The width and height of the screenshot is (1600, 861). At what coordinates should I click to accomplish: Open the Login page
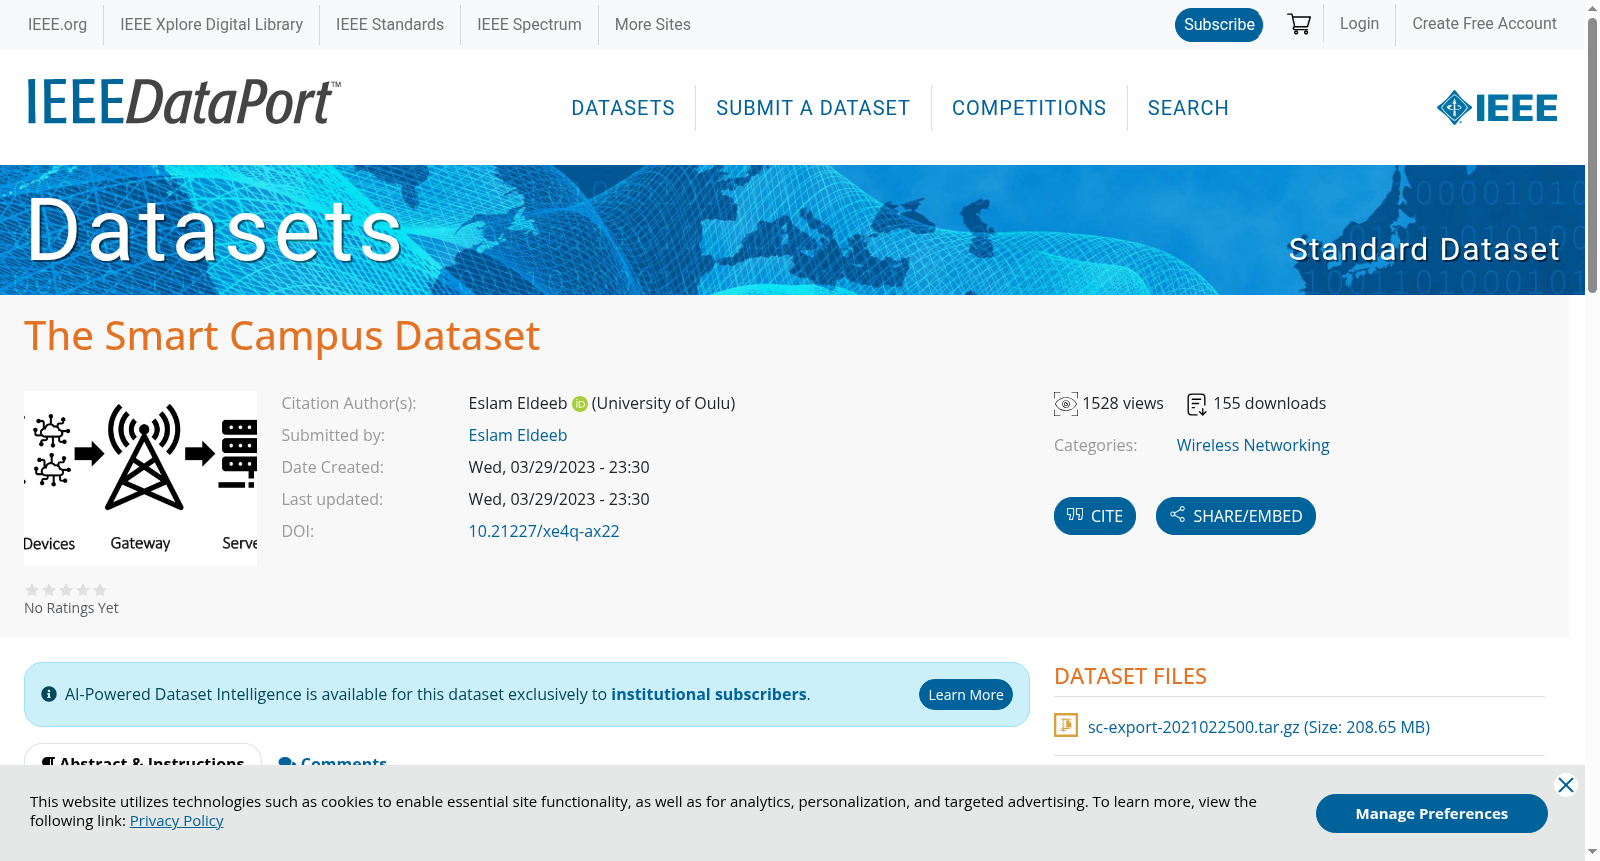click(x=1359, y=24)
